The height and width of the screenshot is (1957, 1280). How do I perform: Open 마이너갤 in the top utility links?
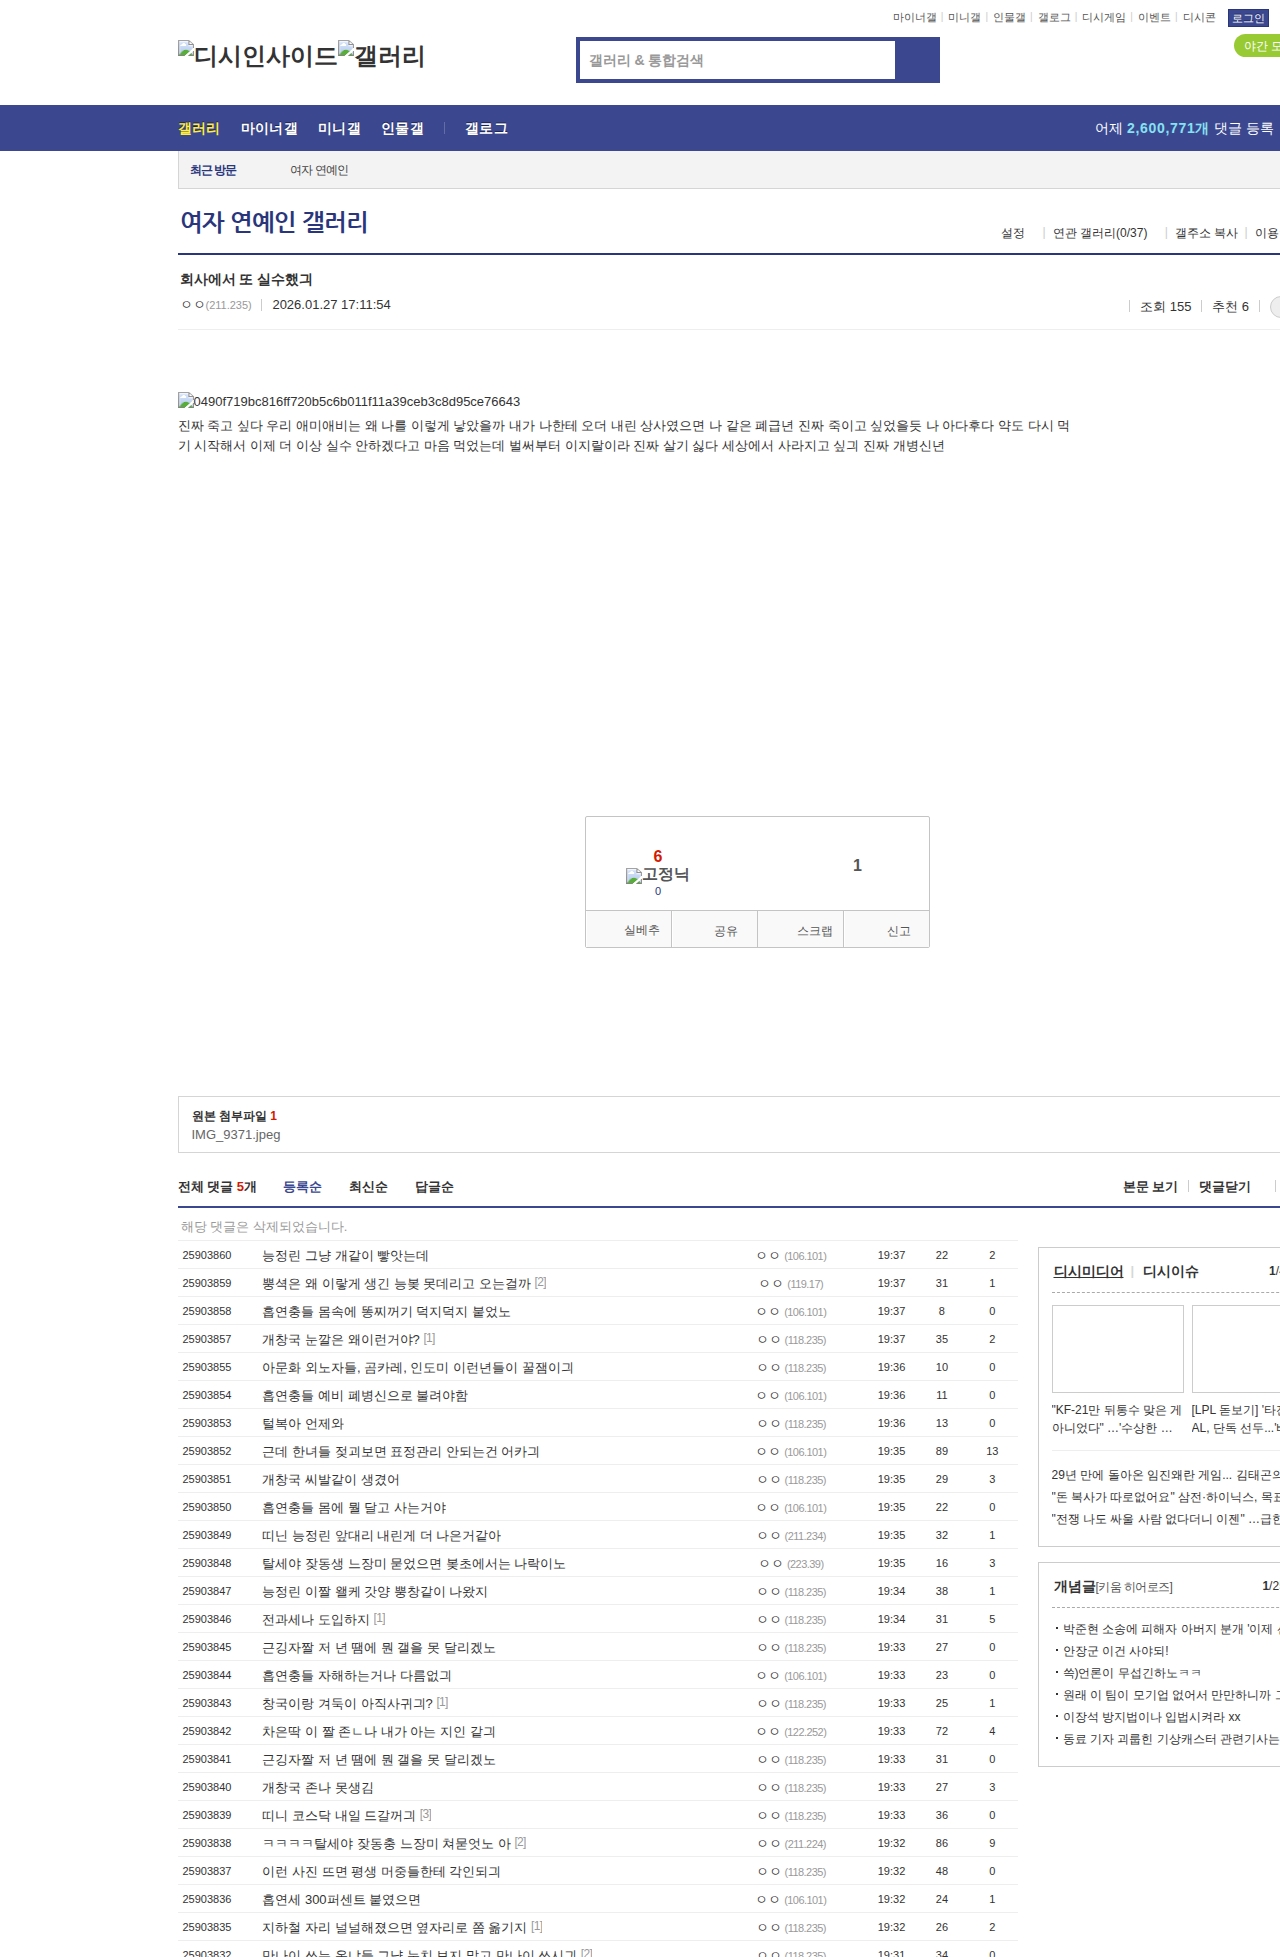point(914,18)
